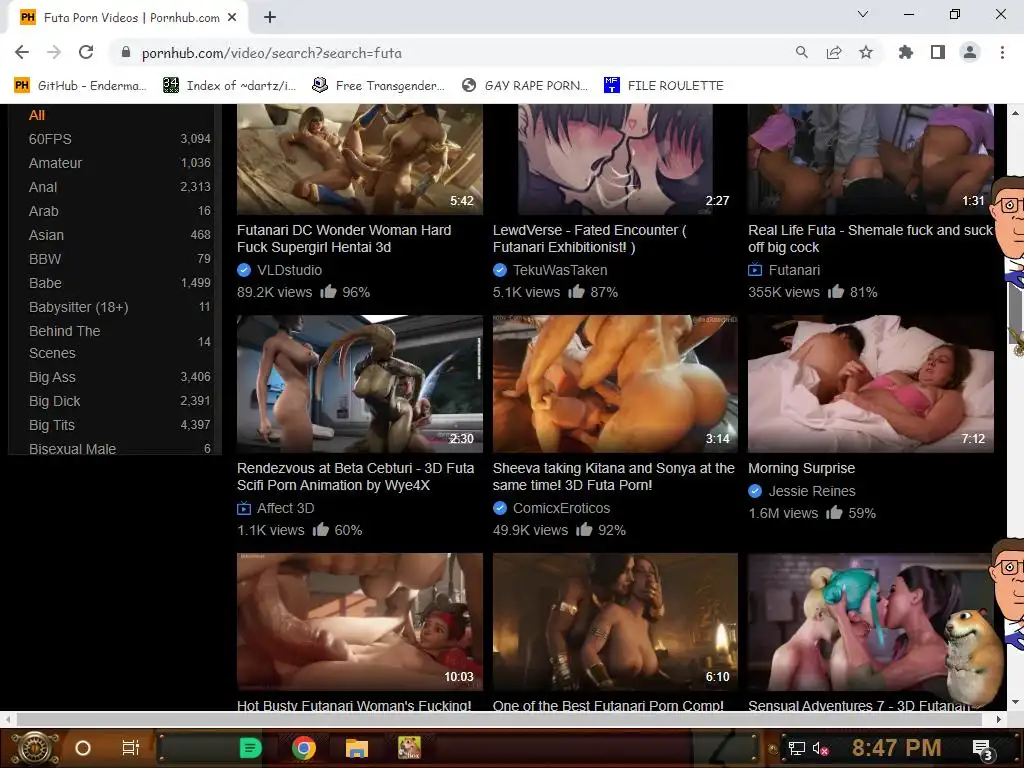This screenshot has width=1024, height=768.
Task: Open the TekuWasTaken uploader link
Action: click(560, 270)
